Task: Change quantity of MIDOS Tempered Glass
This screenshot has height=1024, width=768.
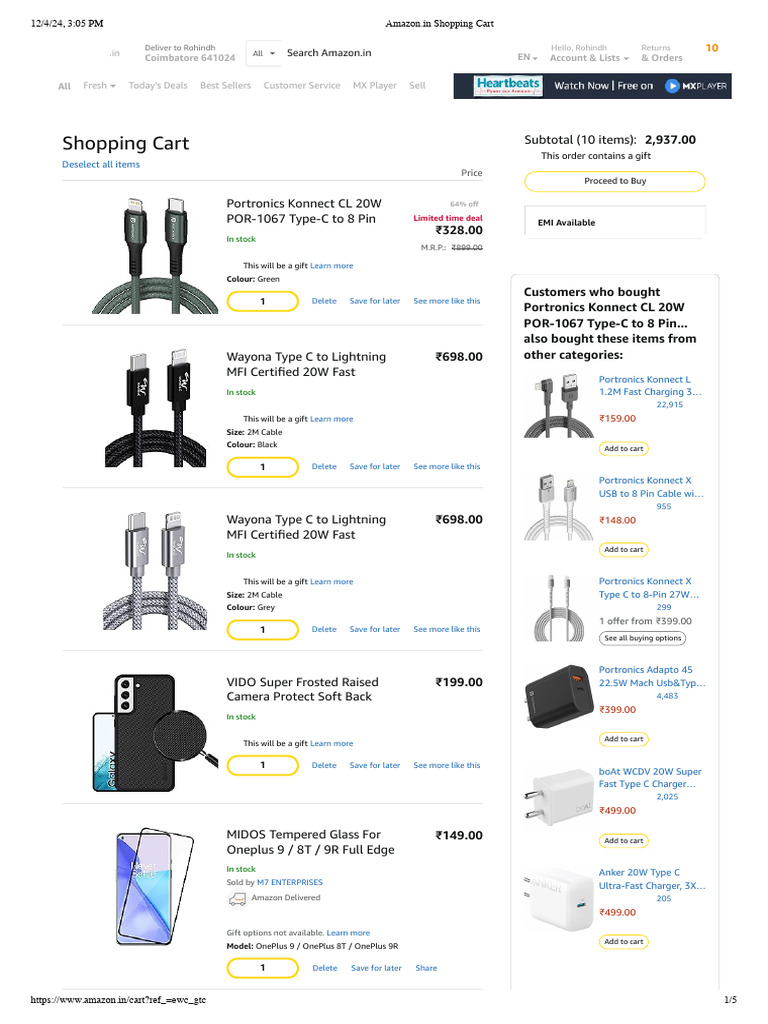Action: 263,968
